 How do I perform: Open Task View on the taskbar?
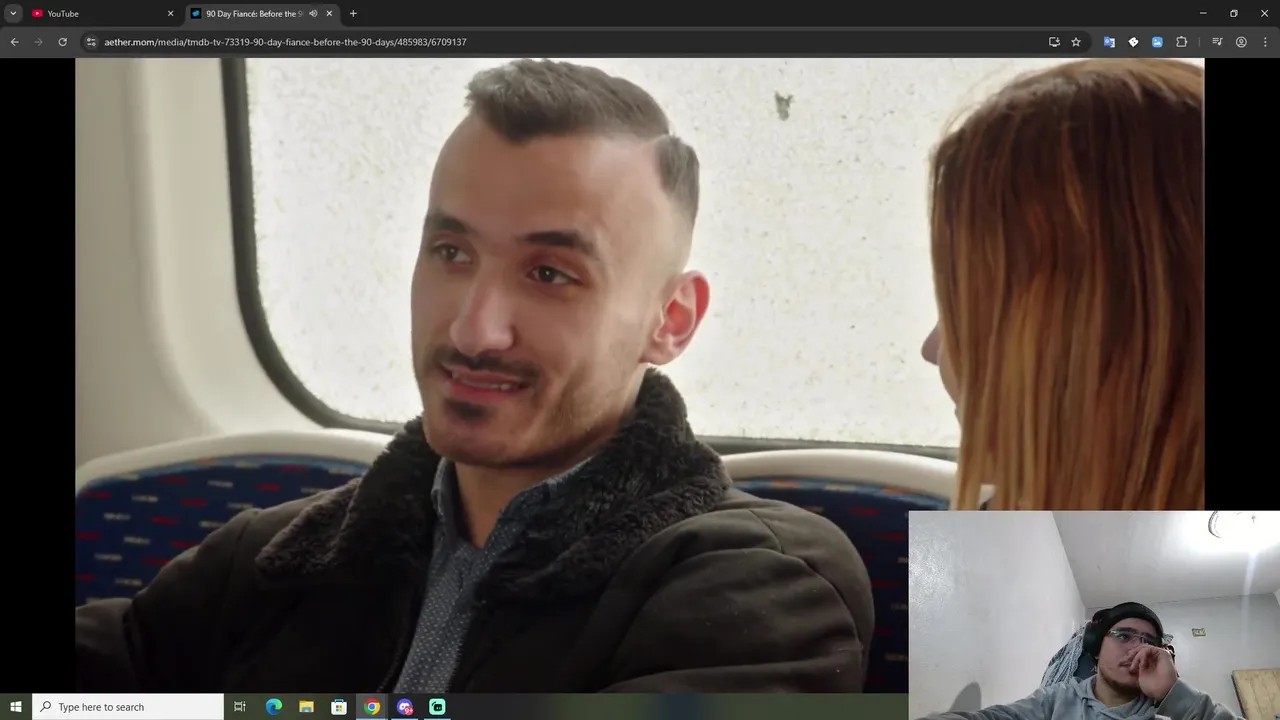click(240, 707)
